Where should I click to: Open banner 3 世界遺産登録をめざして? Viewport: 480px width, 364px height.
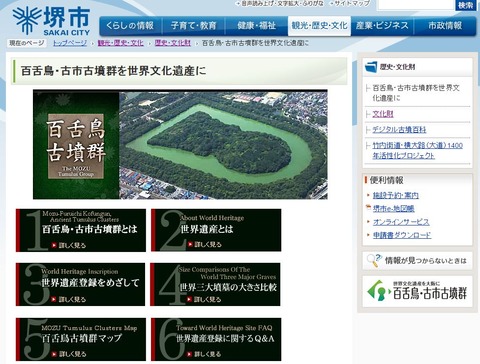80,284
